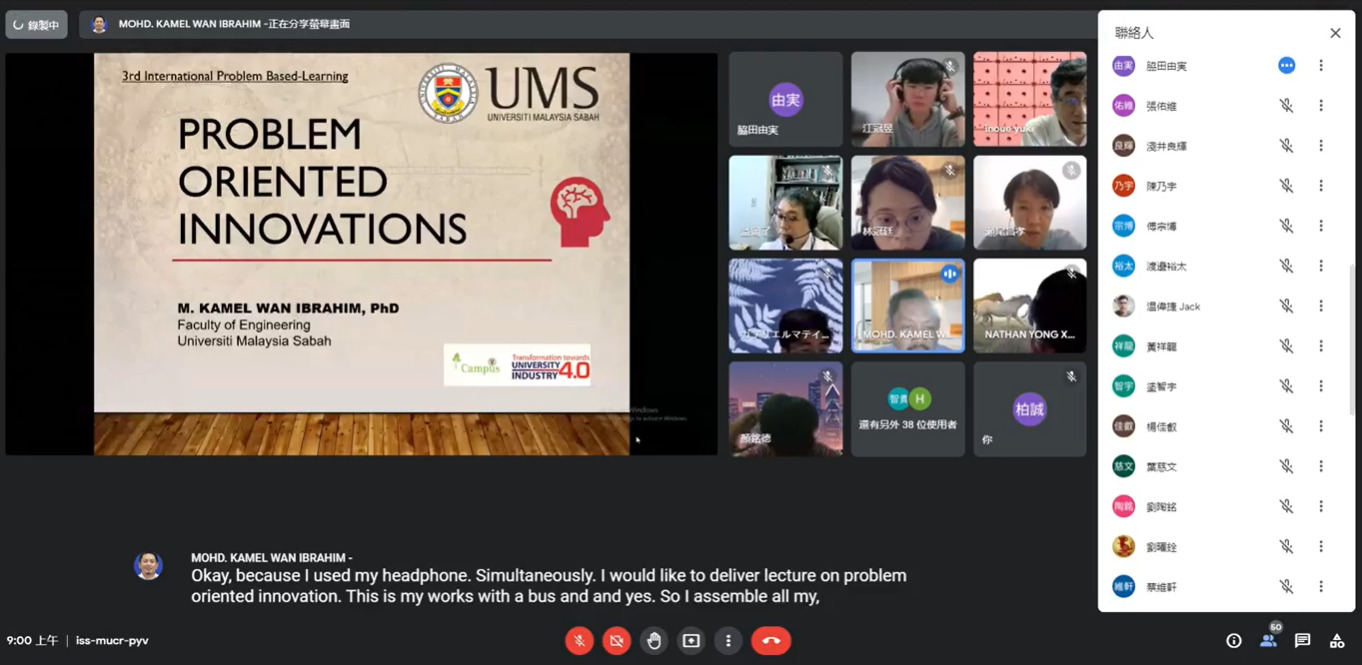This screenshot has height=665, width=1362.
Task: Click the recording indicator at top left
Action: click(37, 25)
